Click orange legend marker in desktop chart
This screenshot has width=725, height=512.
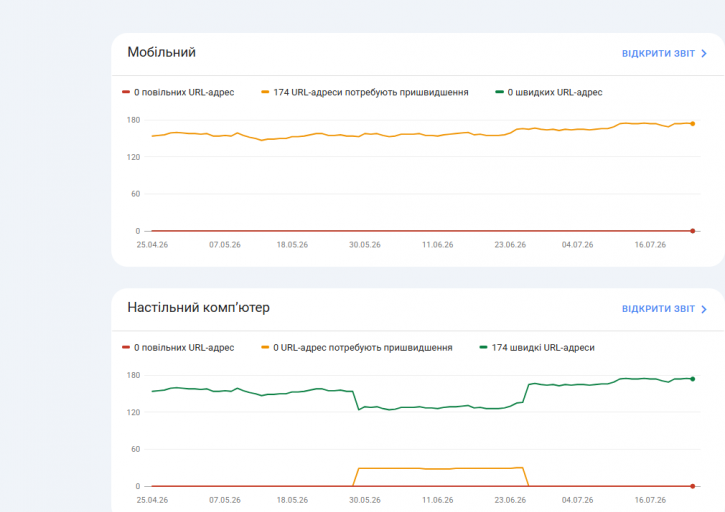tap(265, 347)
